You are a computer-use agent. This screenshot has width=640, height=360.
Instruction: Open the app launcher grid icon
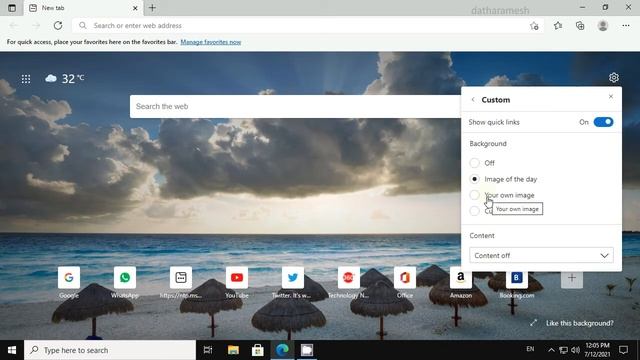coord(26,79)
